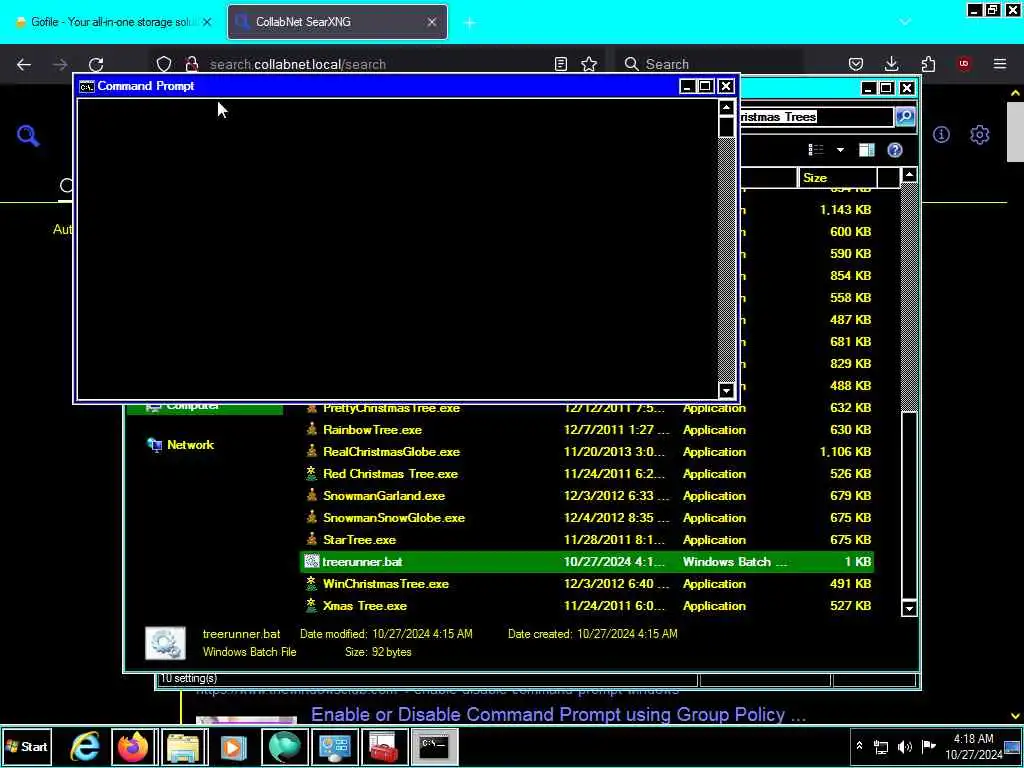Screen dimensions: 1024x768
Task: Click the Explorer search field with Christmas Trees
Action: tap(816, 117)
